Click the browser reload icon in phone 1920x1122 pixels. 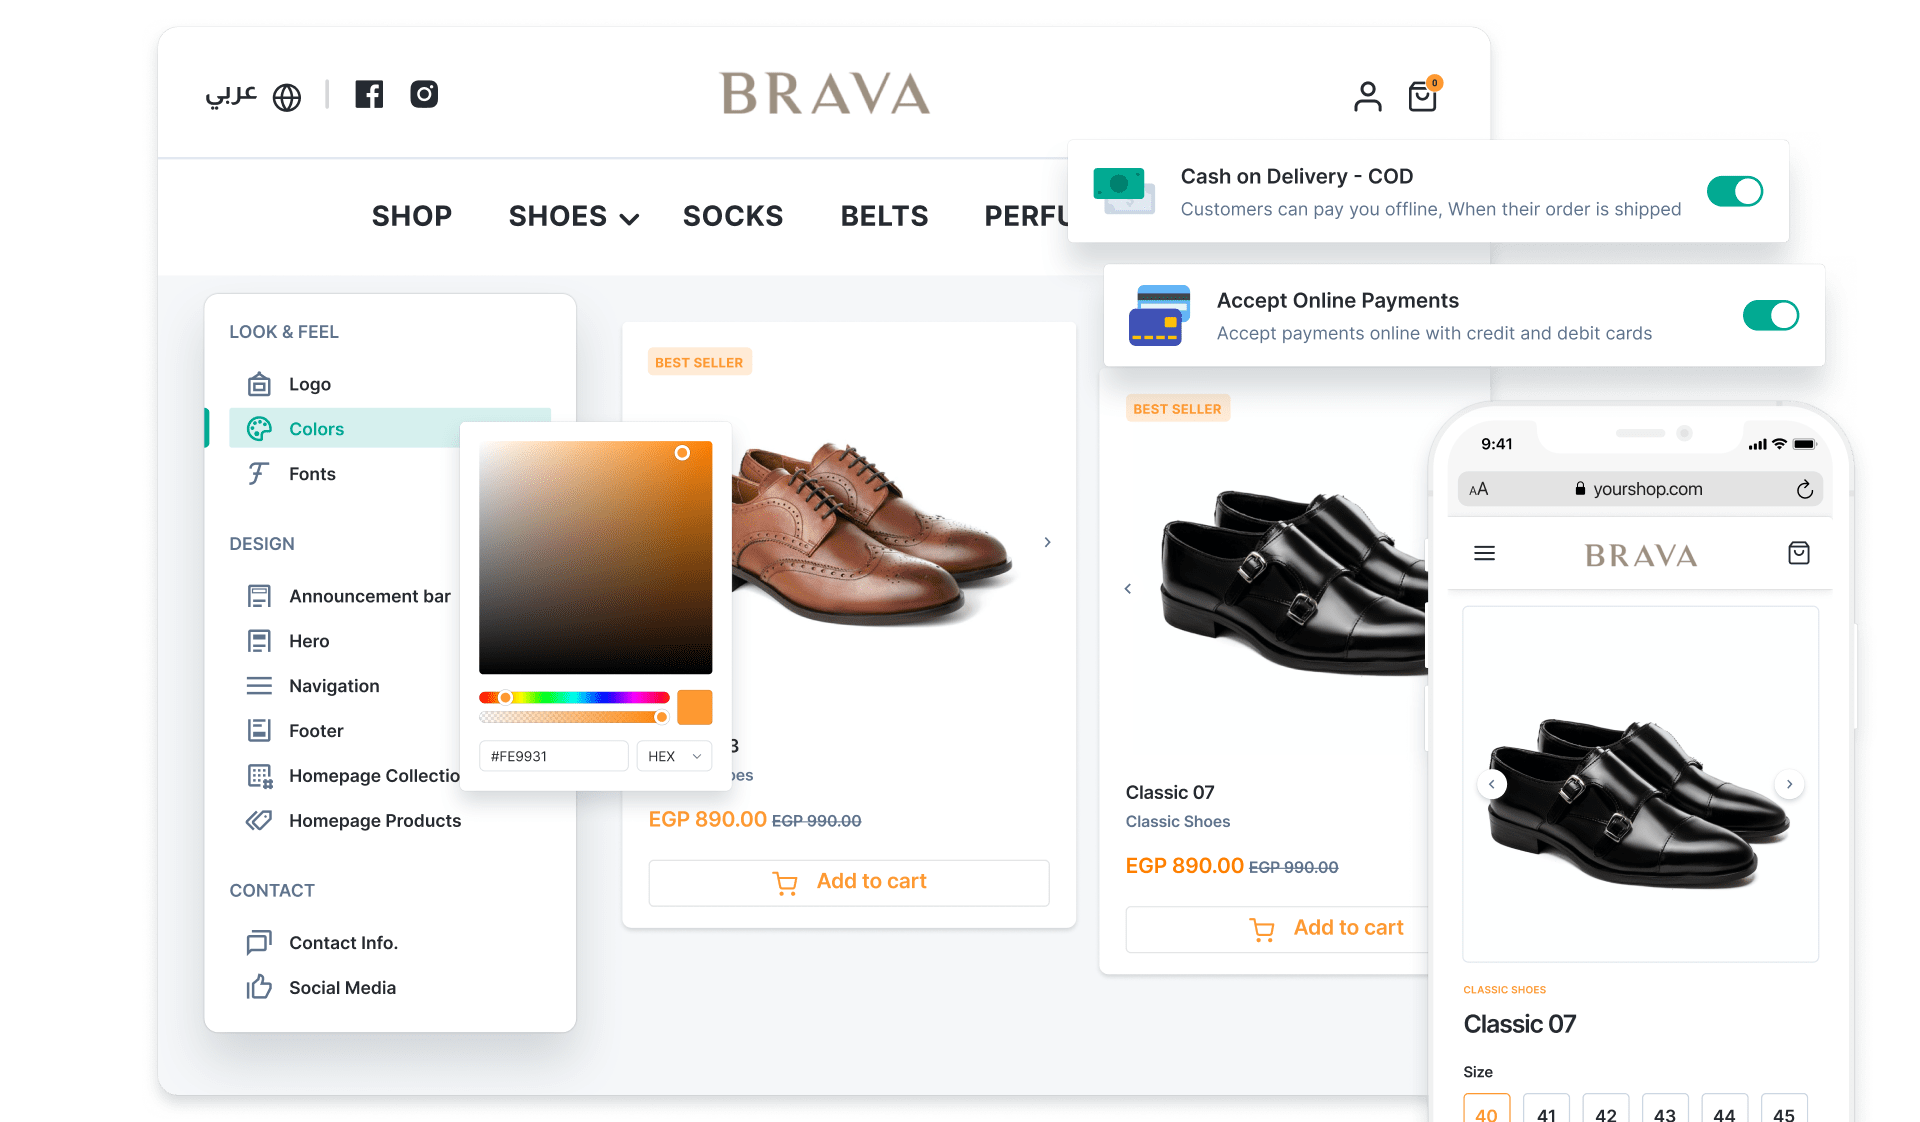[1804, 489]
